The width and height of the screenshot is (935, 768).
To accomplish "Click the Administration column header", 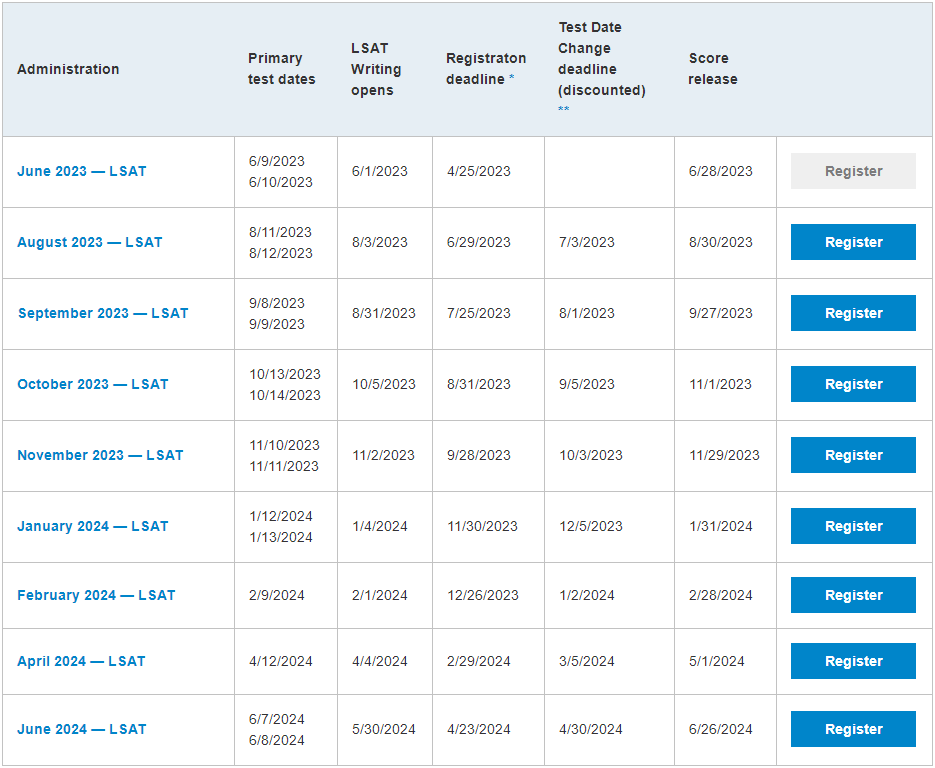I will [68, 69].
